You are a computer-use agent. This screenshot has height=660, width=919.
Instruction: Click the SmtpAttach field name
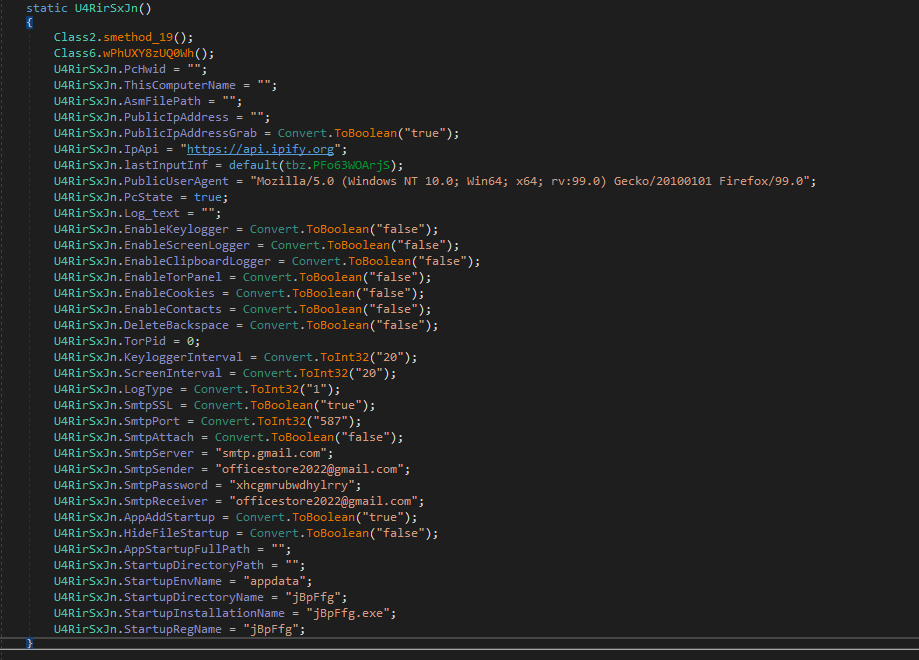[x=159, y=437]
